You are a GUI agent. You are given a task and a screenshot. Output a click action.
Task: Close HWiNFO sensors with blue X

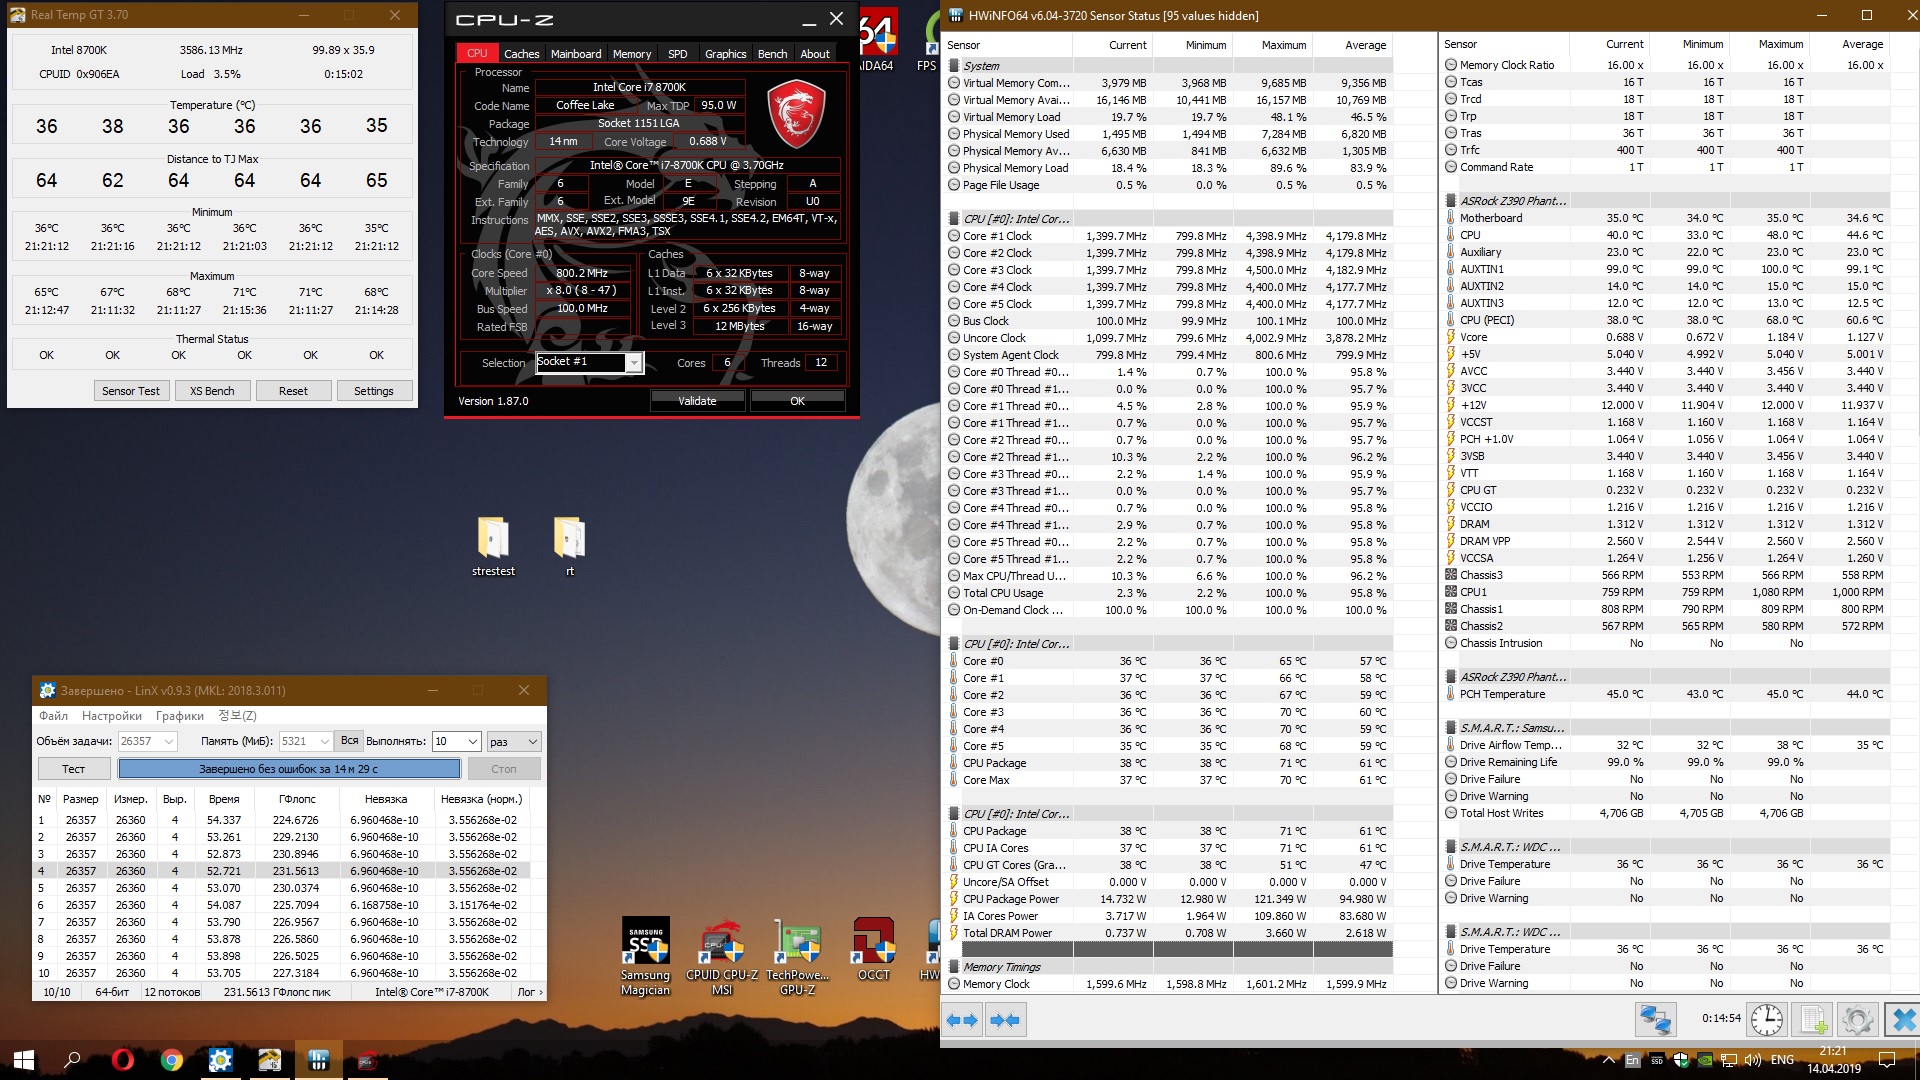click(x=1903, y=1020)
